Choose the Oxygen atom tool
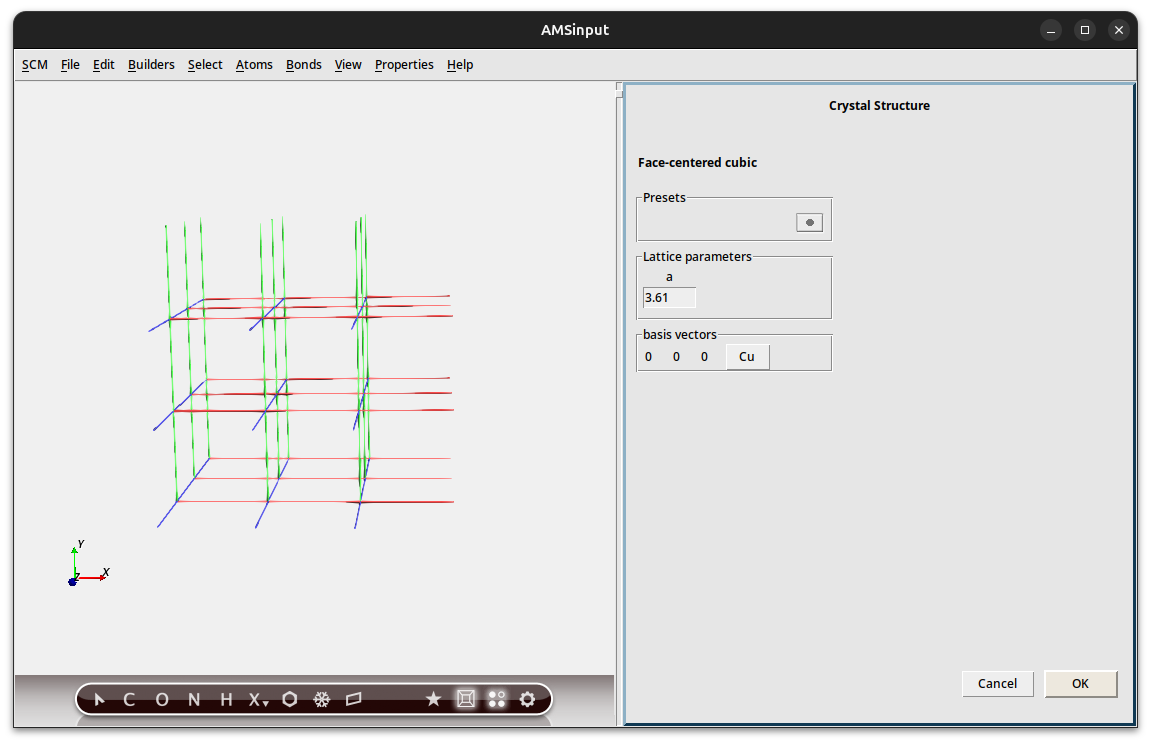Viewport: 1151px width, 744px height. click(x=162, y=700)
